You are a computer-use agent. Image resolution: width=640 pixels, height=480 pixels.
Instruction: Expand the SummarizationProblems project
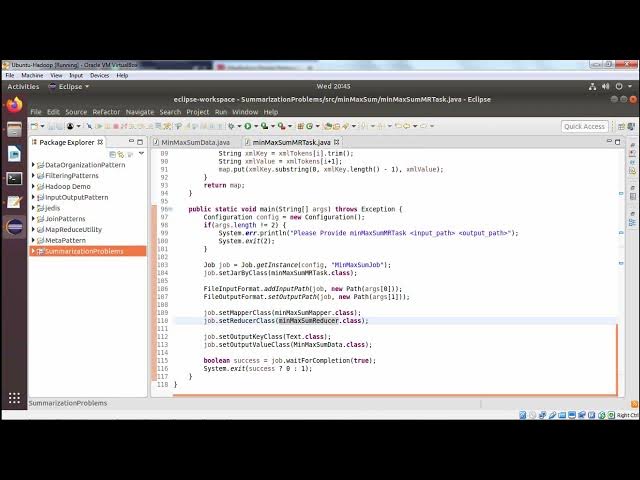(x=33, y=251)
